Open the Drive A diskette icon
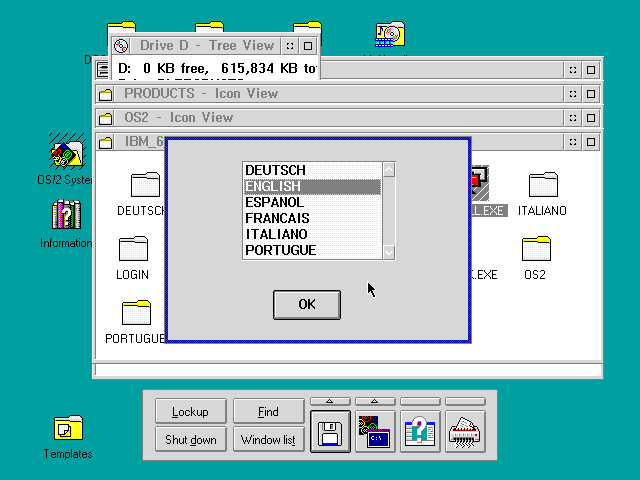Screen dimensions: 640x480 pos(330,432)
